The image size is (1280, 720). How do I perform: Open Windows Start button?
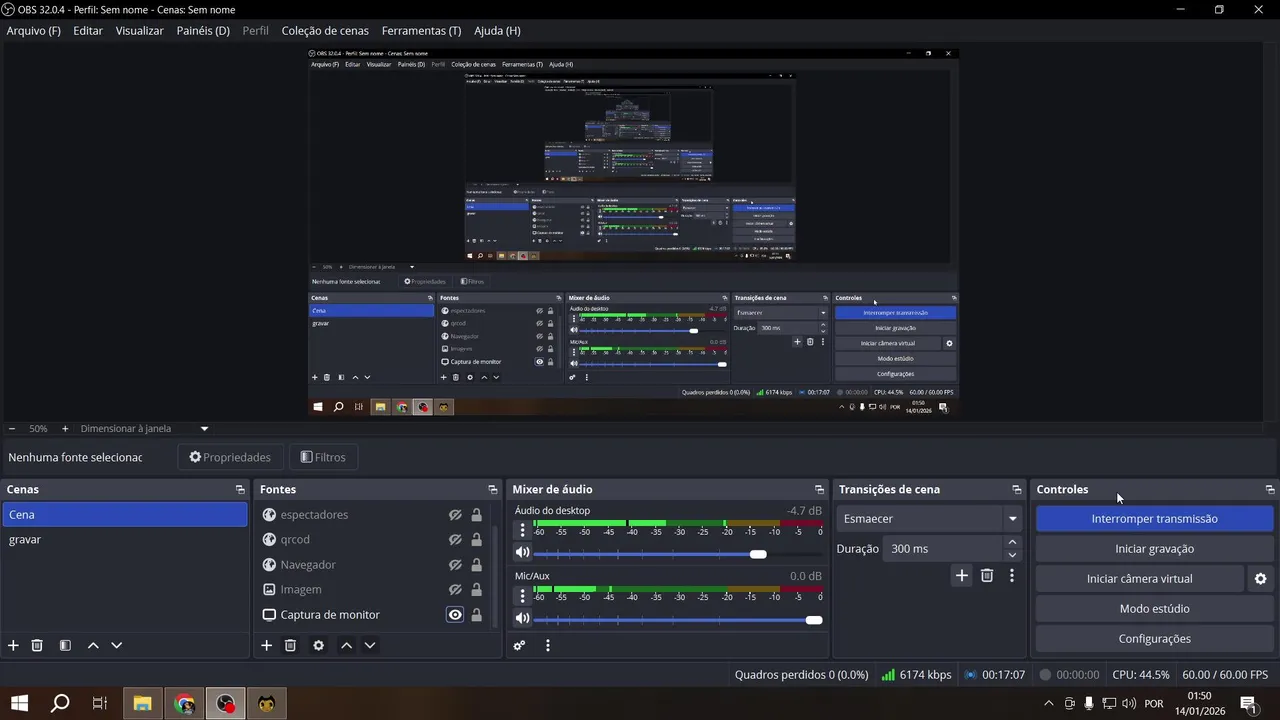19,703
